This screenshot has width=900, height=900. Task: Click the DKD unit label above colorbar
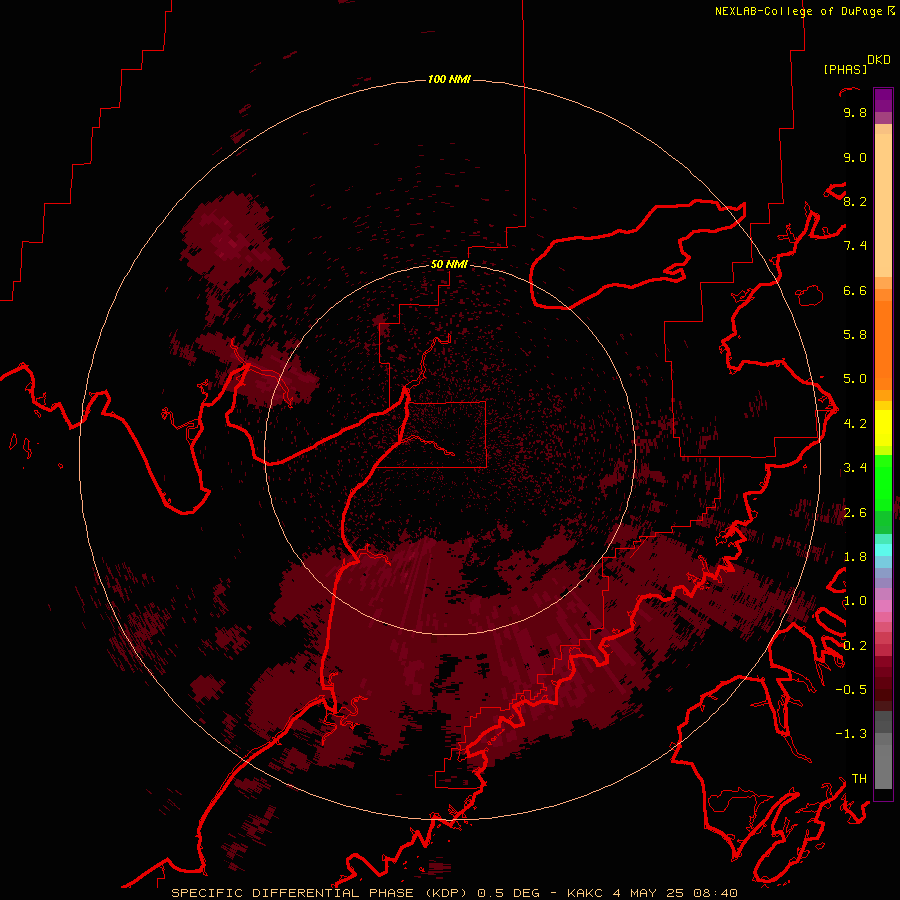click(878, 60)
